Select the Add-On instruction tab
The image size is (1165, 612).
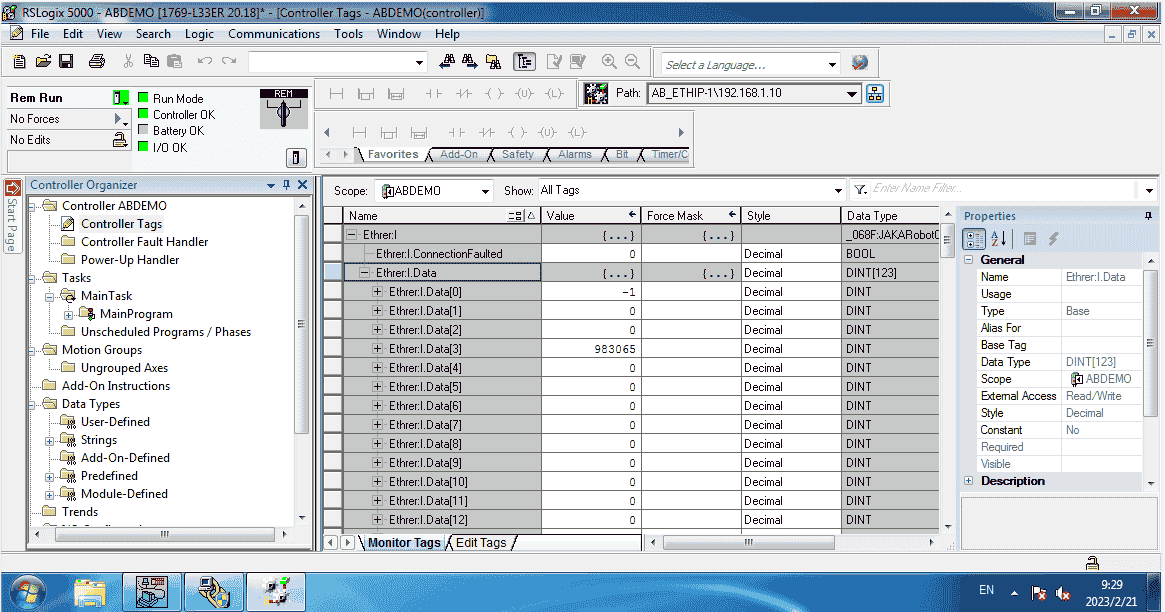(x=459, y=155)
